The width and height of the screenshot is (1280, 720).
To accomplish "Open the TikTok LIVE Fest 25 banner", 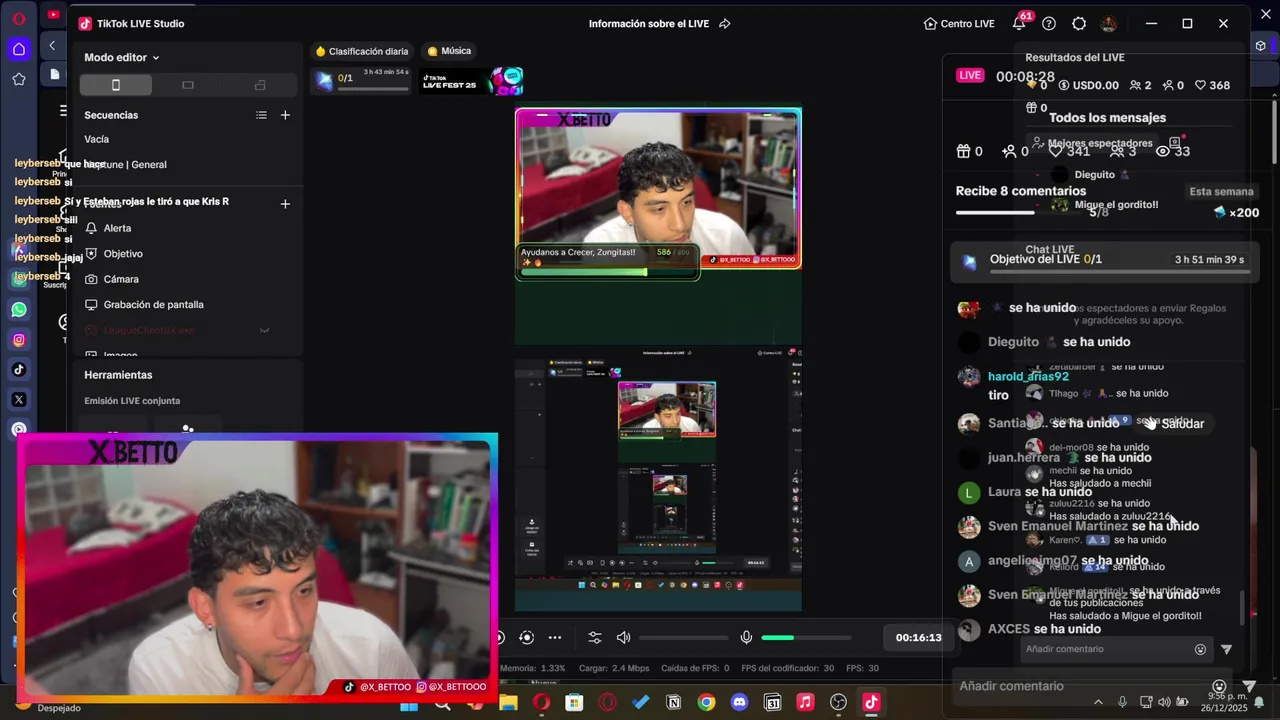I will click(471, 81).
